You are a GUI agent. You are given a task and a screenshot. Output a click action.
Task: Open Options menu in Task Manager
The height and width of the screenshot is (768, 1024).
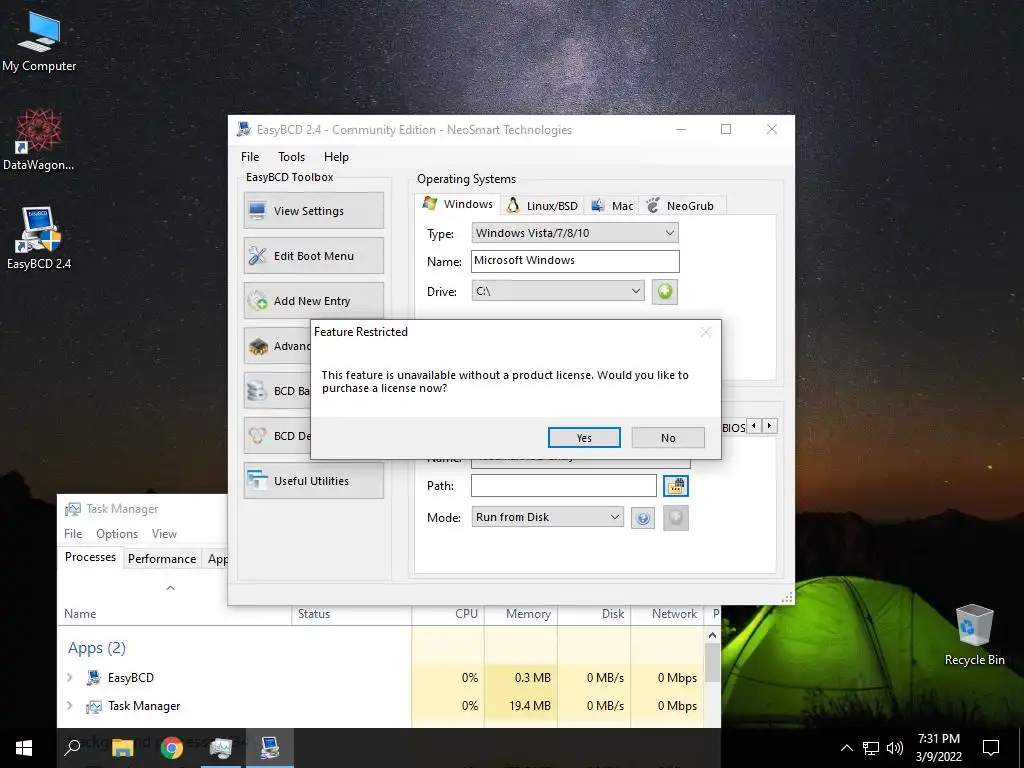click(117, 534)
